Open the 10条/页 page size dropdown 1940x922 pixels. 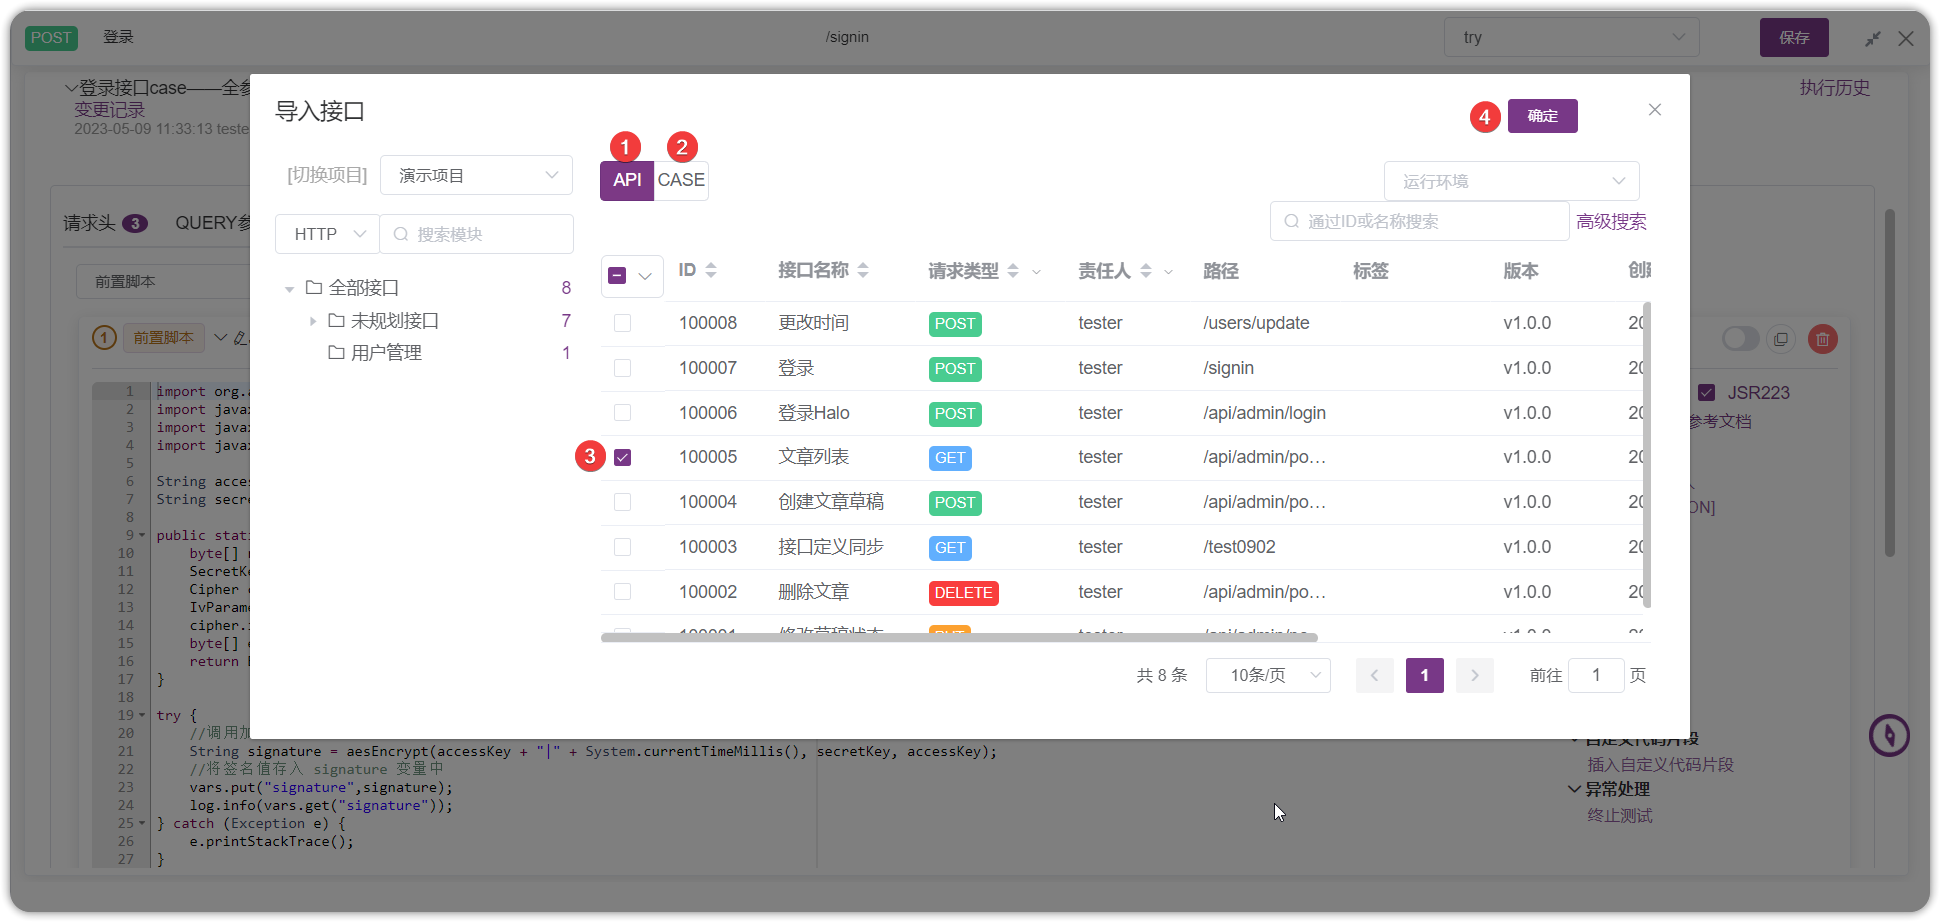pos(1268,676)
